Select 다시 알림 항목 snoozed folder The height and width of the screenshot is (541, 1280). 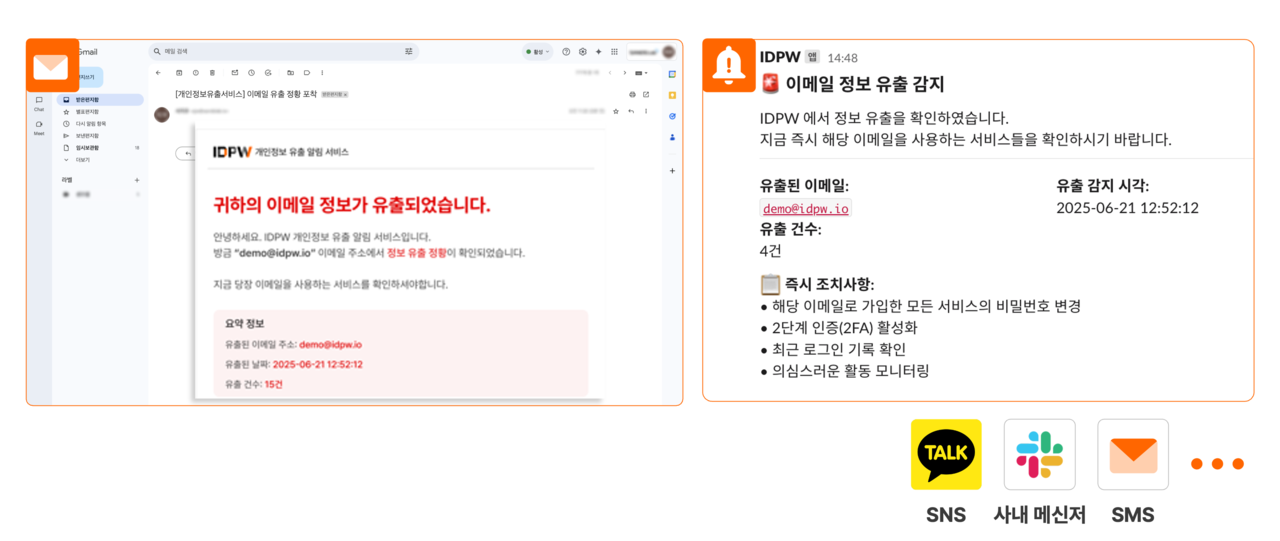[x=99, y=124]
